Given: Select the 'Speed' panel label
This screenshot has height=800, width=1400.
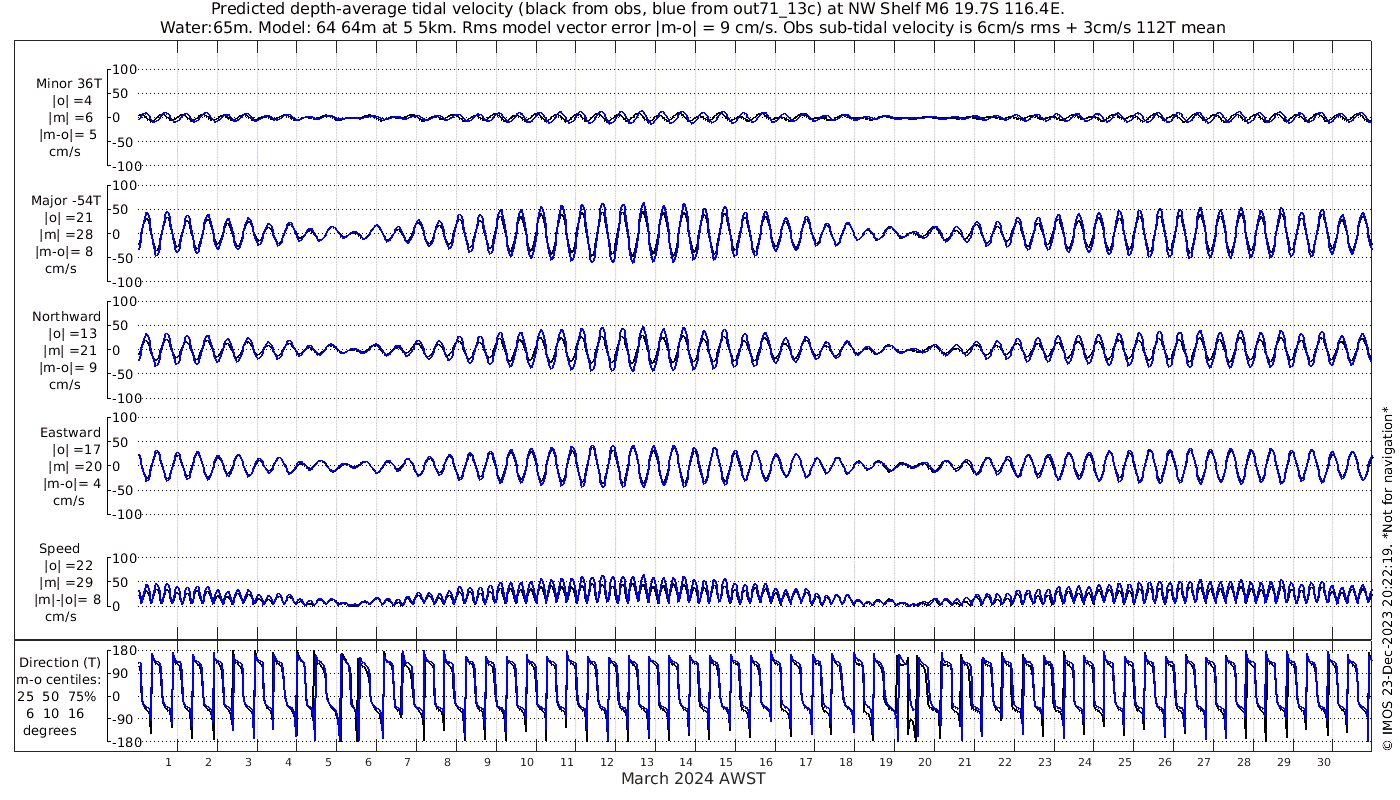Looking at the screenshot, I should [60, 549].
